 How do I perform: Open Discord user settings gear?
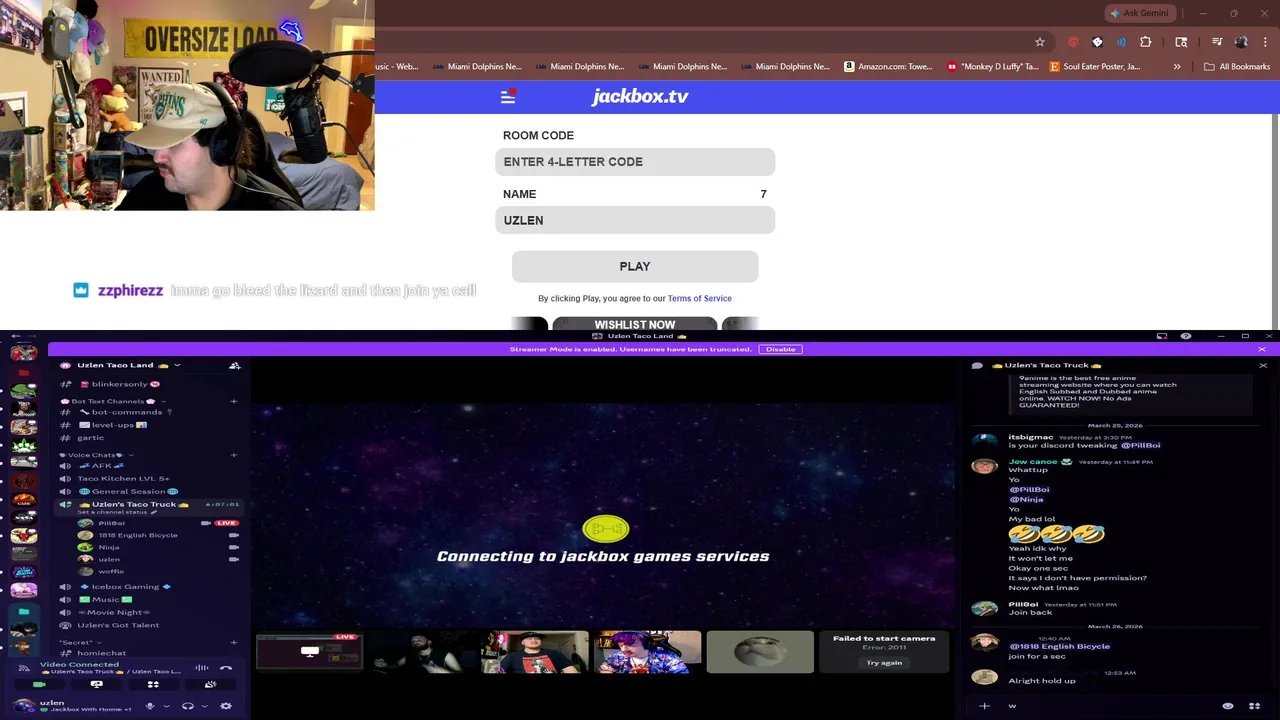coord(226,706)
